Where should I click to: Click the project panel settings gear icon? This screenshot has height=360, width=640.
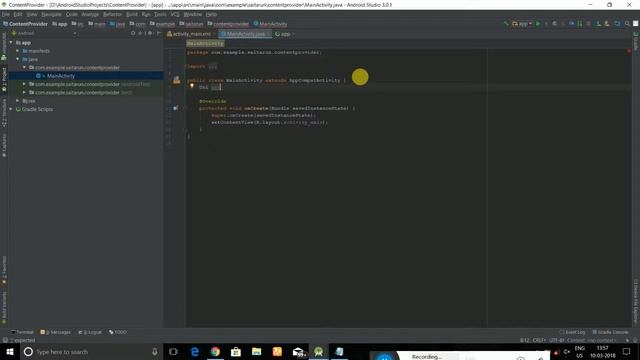[x=150, y=33]
